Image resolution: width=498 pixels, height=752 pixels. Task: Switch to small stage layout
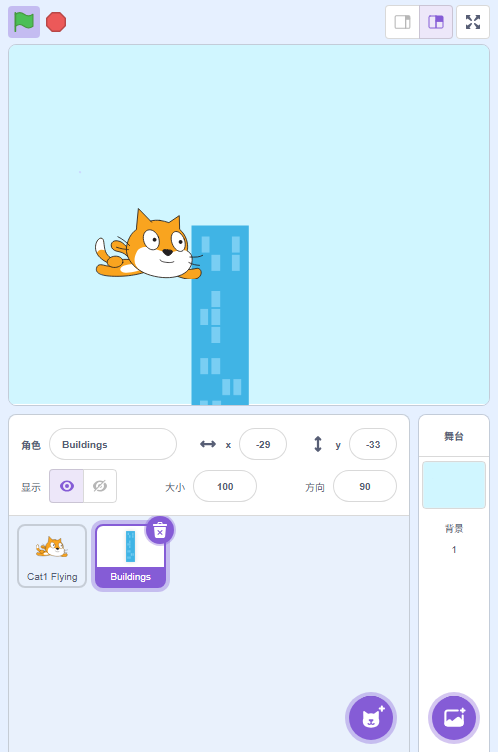click(x=403, y=22)
